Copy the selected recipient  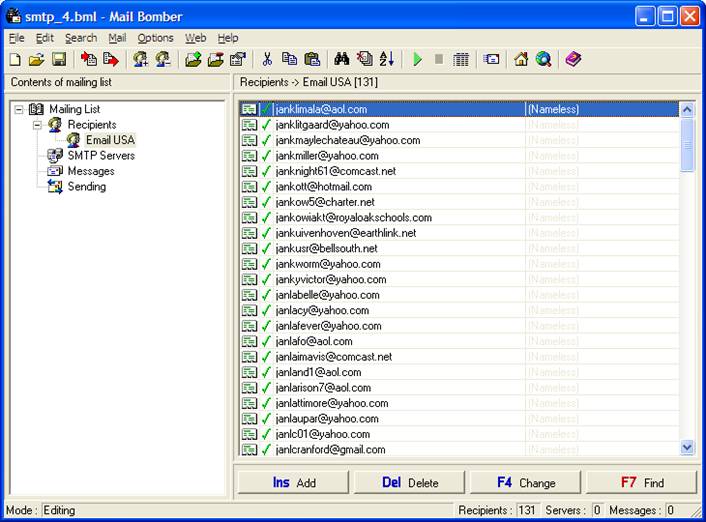[x=290, y=59]
